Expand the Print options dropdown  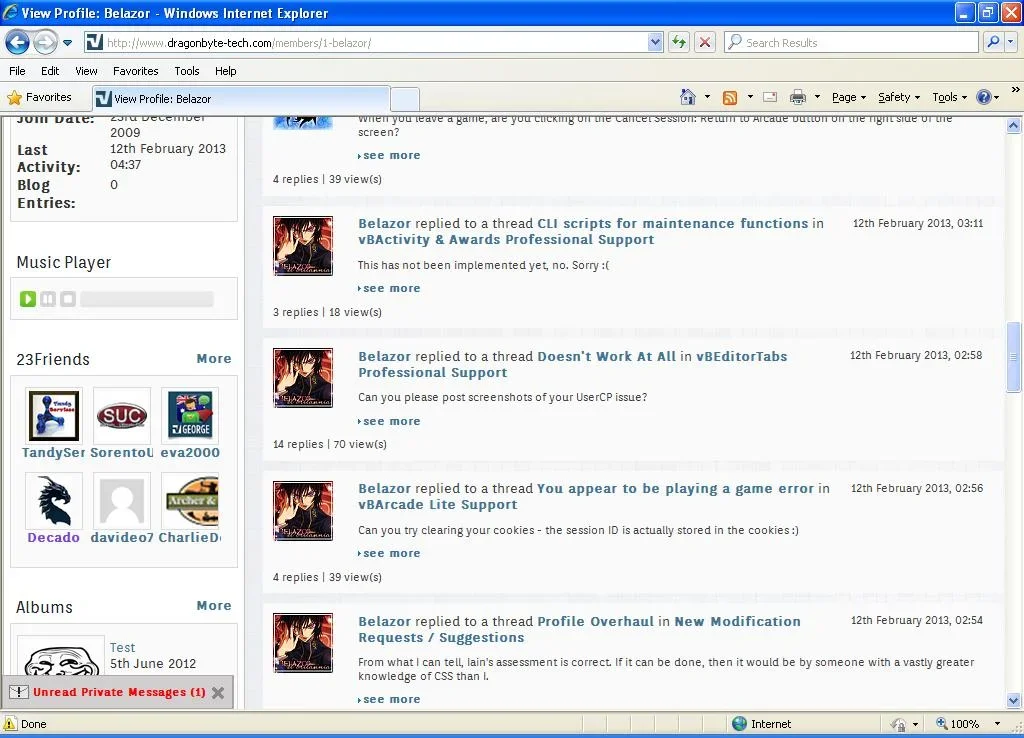[x=817, y=97]
